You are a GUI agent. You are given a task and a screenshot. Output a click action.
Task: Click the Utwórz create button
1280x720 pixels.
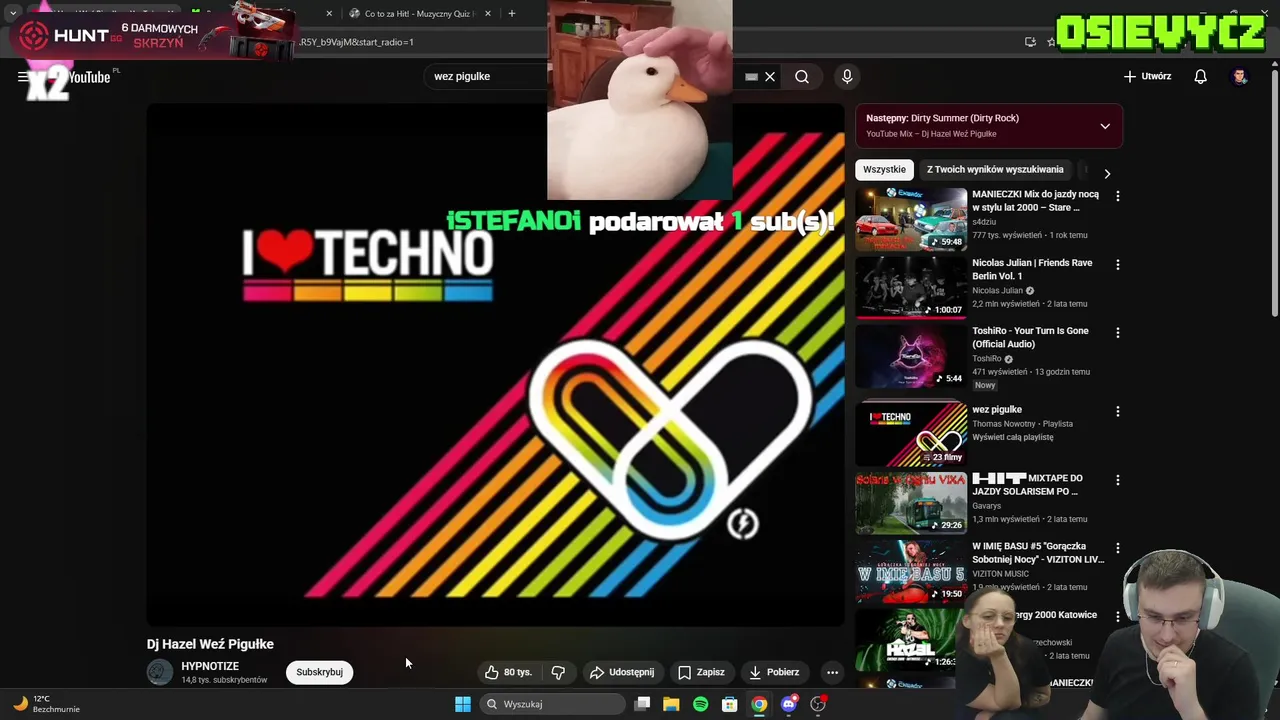1147,76
